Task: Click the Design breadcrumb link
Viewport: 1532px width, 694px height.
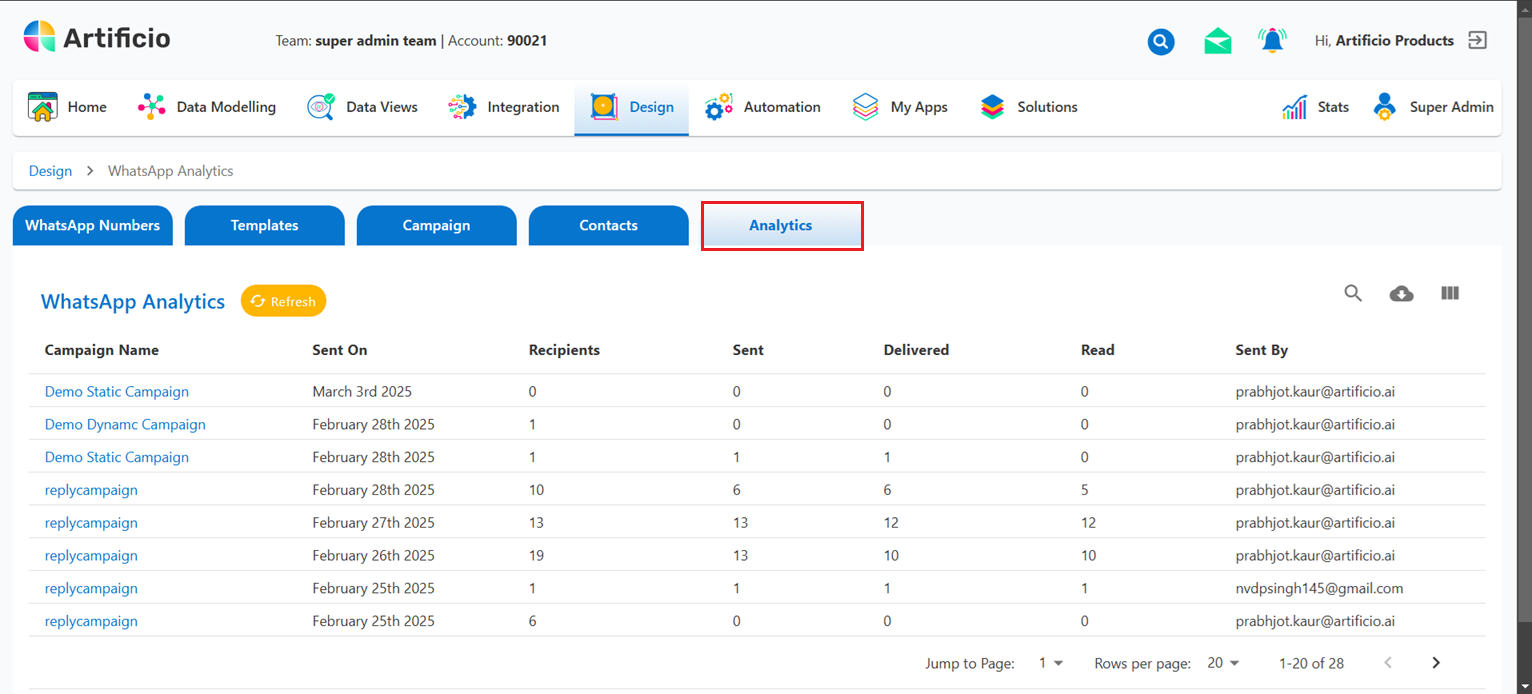Action: click(50, 170)
